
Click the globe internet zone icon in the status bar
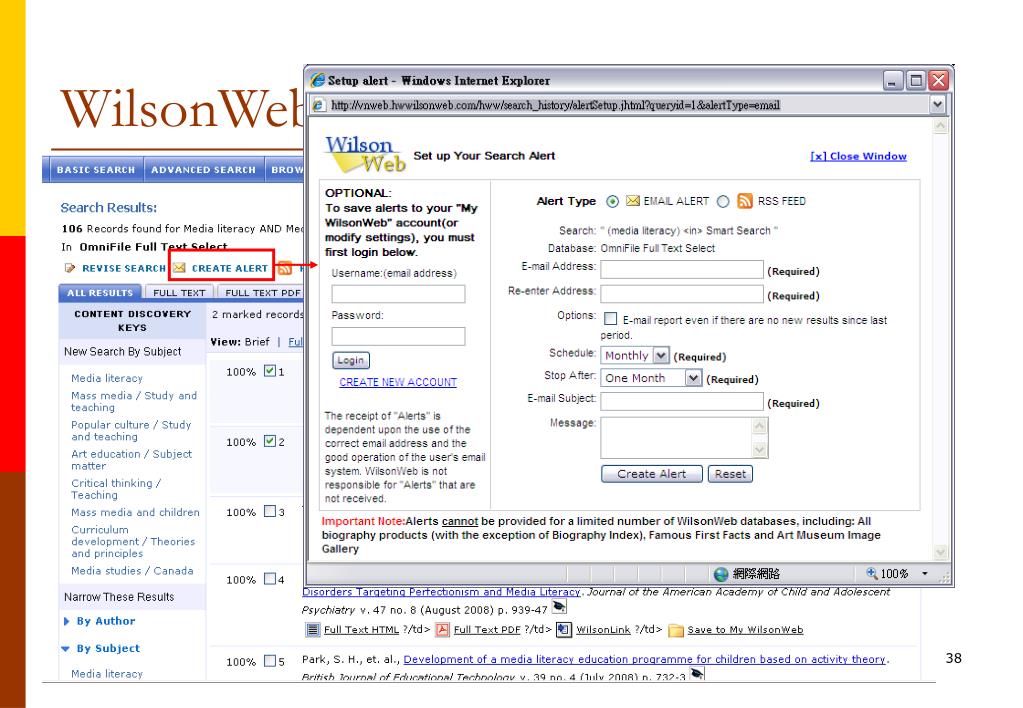pyautogui.click(x=720, y=574)
